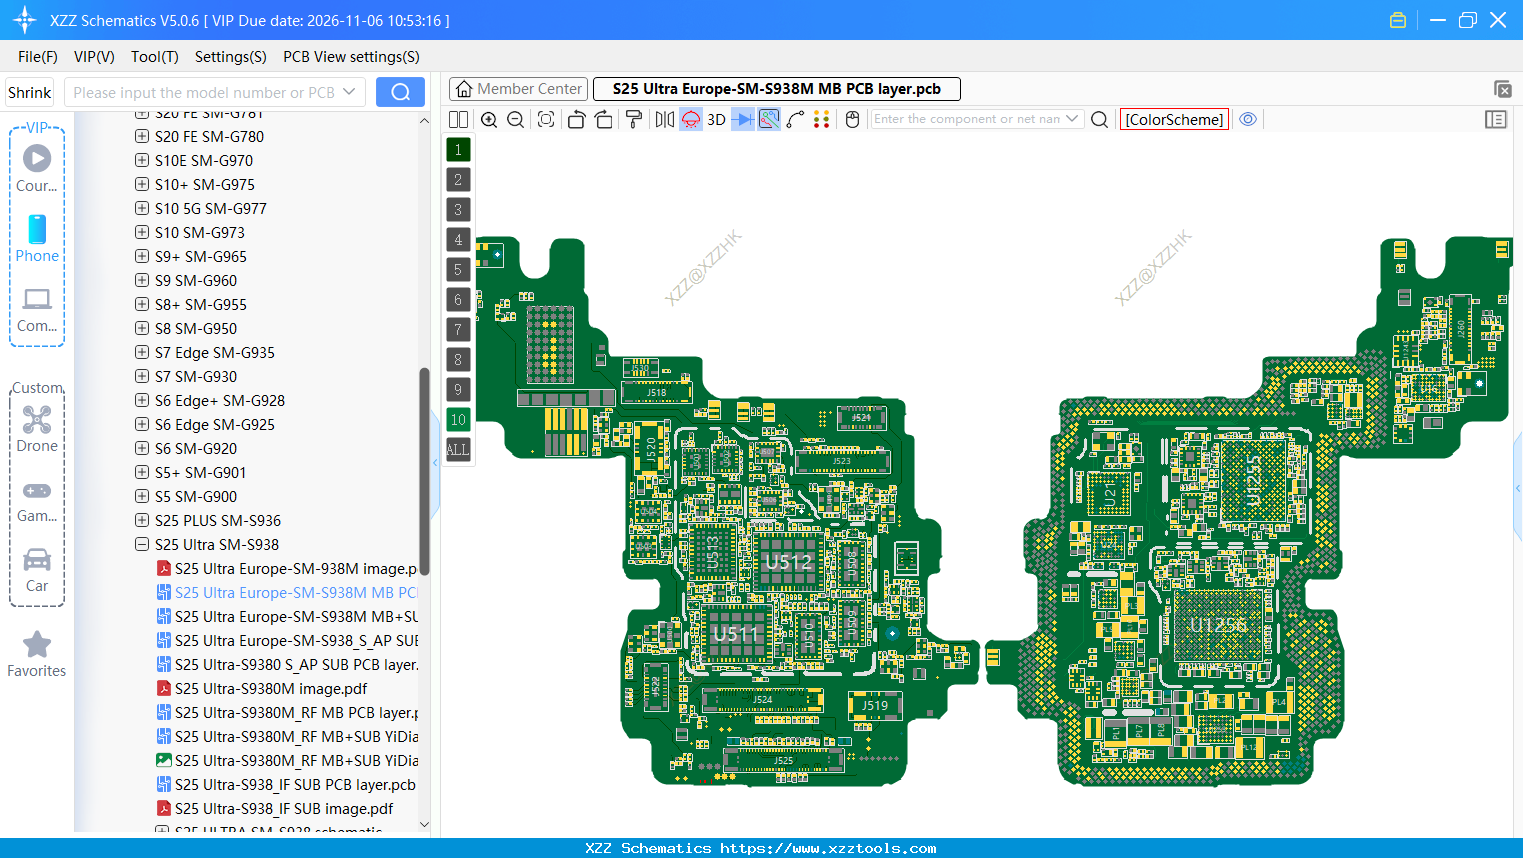
Task: Collapse the S25 Ultra SM-S938 tree node
Action: click(141, 544)
